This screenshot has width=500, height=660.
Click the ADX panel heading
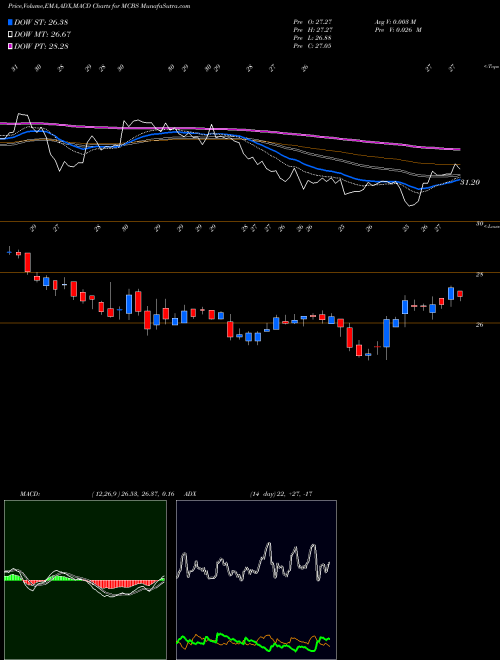[191, 494]
